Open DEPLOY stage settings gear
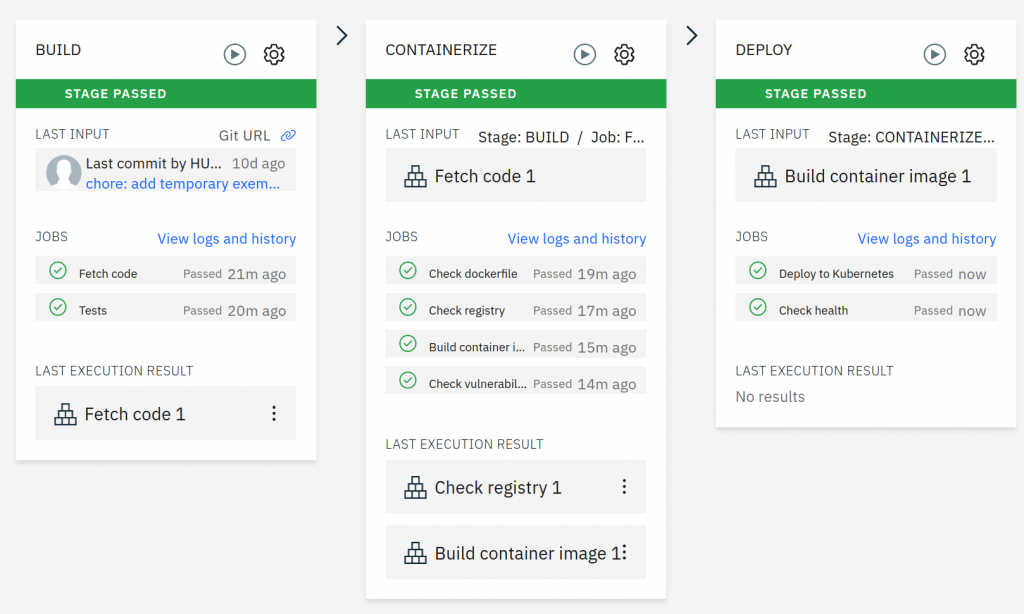The height and width of the screenshot is (614, 1024). tap(974, 55)
